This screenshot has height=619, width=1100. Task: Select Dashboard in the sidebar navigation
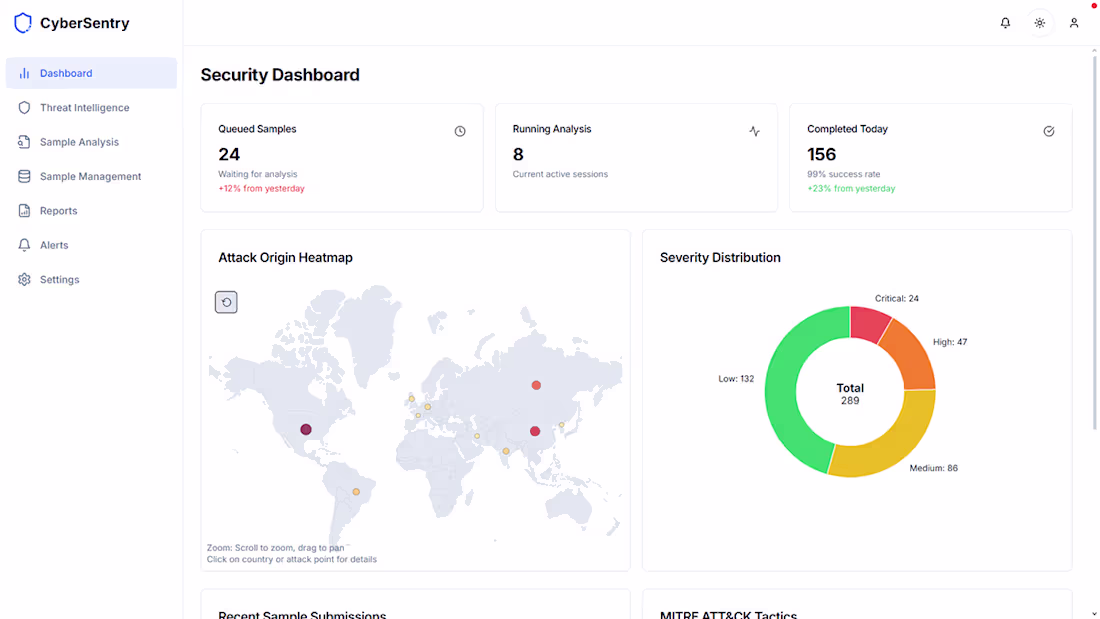(65, 72)
